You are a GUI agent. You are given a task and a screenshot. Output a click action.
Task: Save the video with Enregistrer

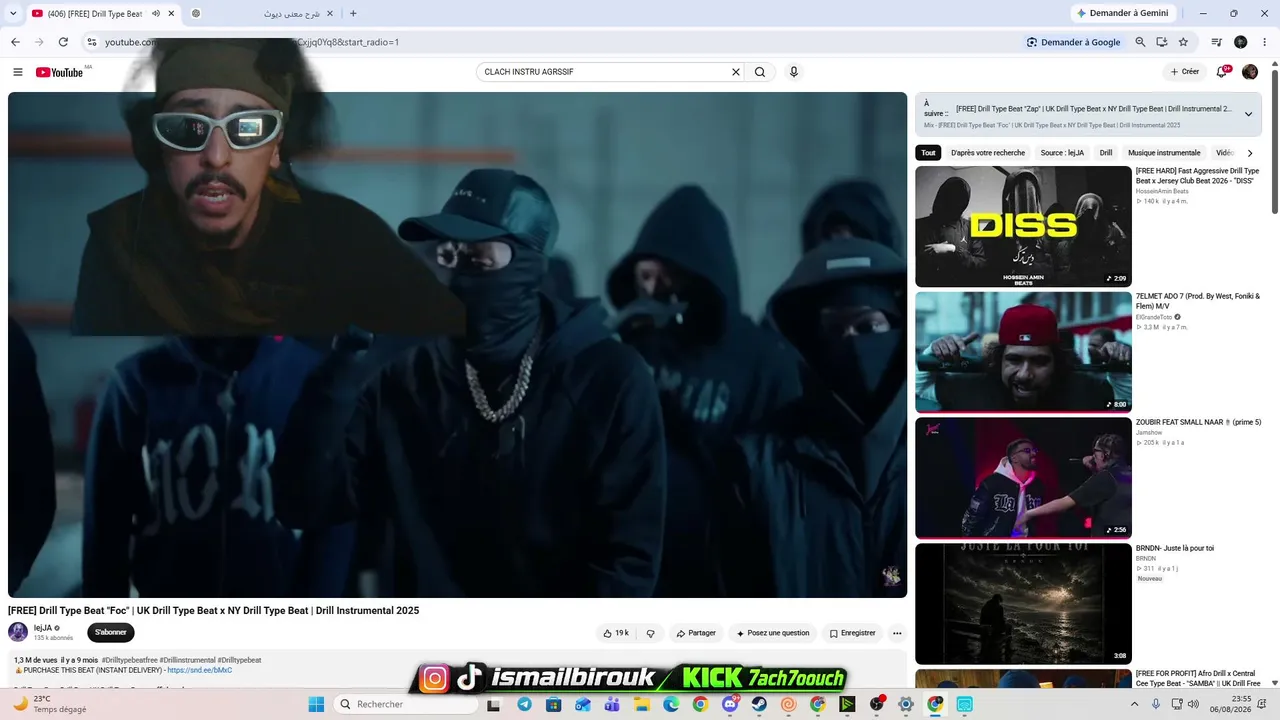tap(852, 633)
